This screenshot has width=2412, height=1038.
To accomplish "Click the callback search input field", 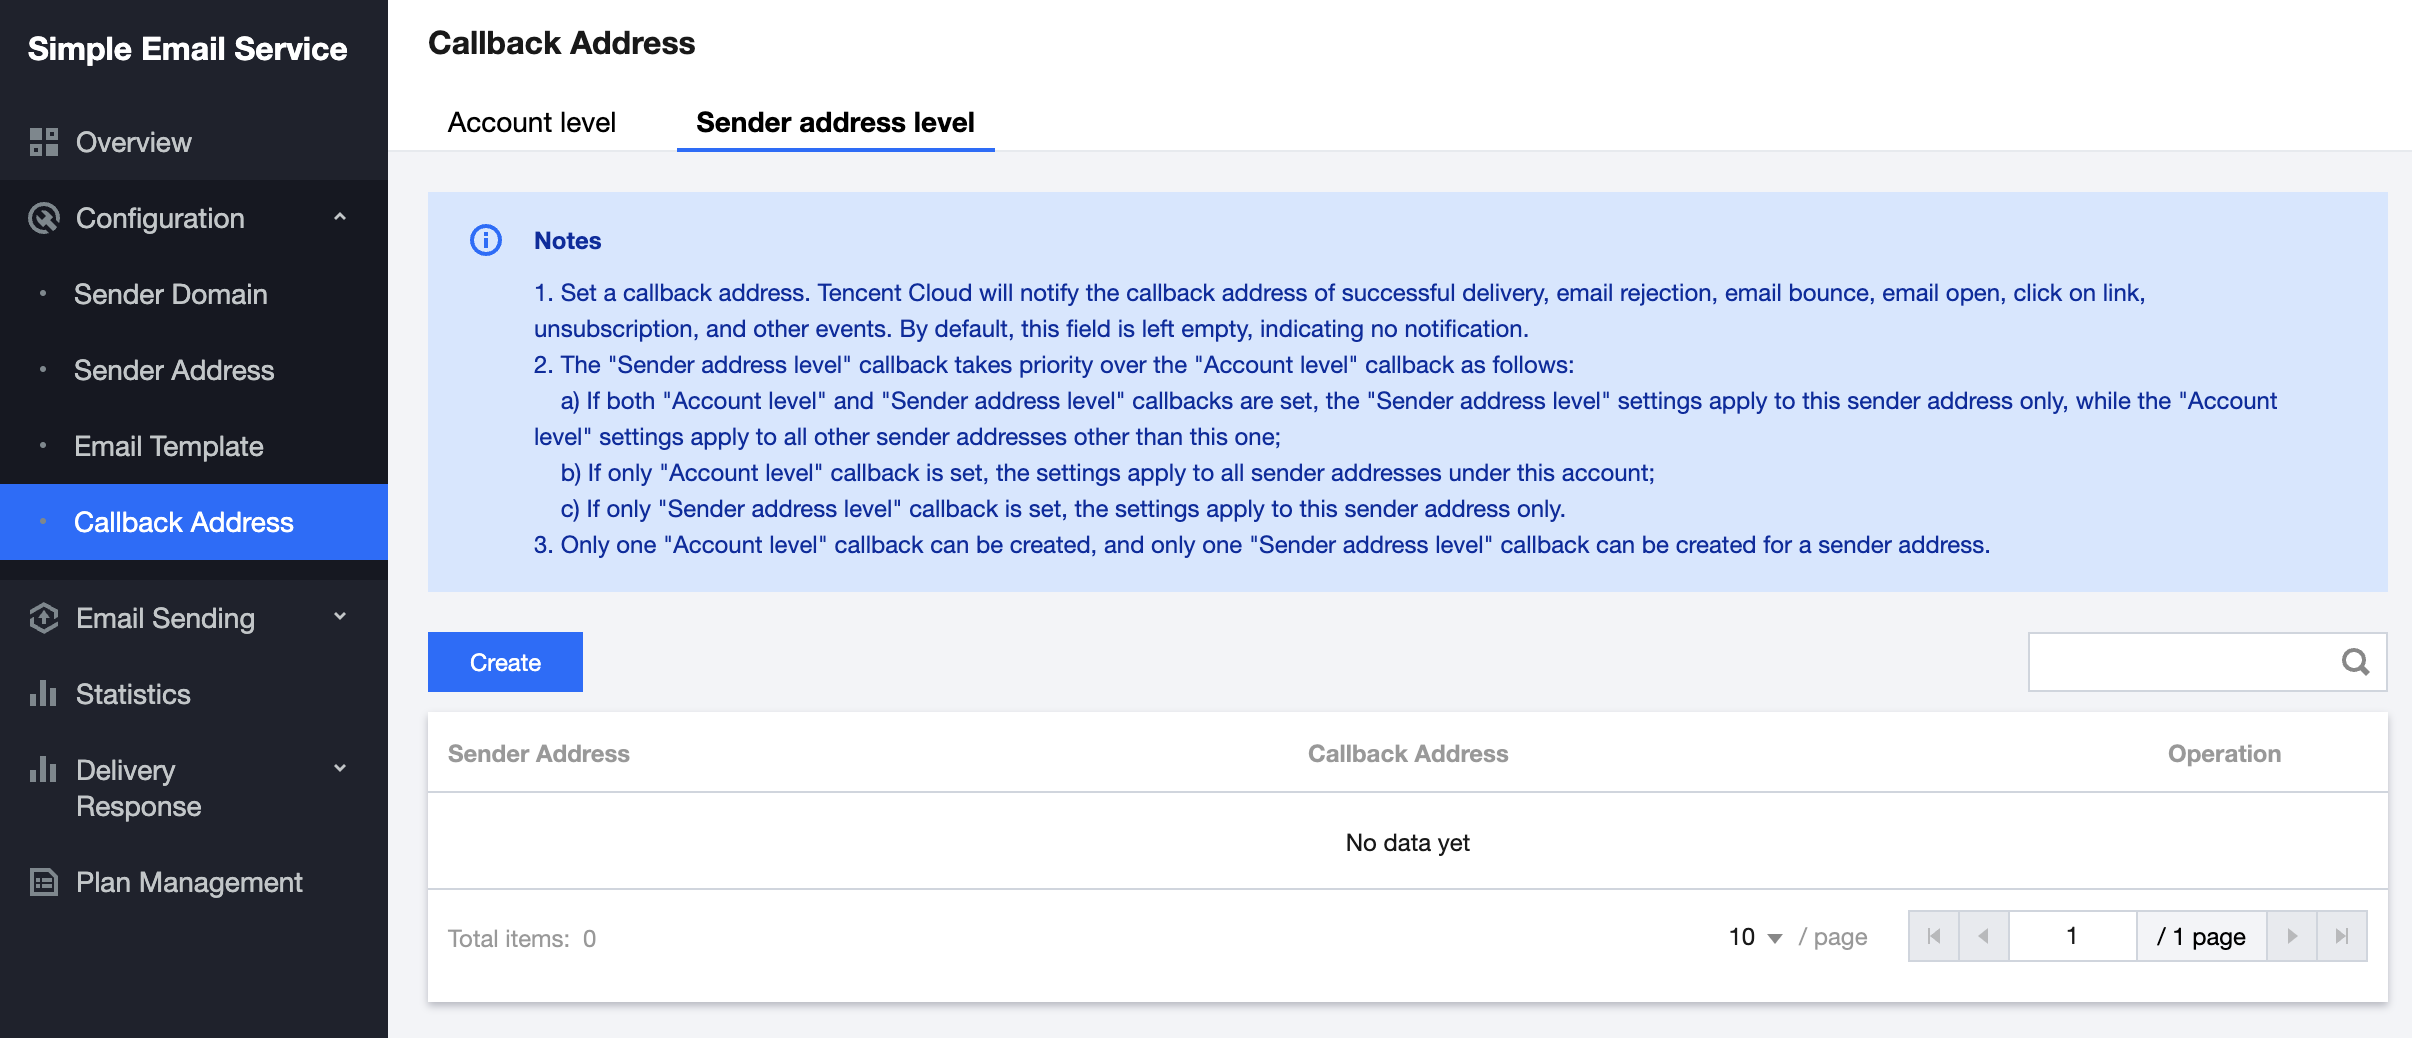I will click(x=2180, y=662).
